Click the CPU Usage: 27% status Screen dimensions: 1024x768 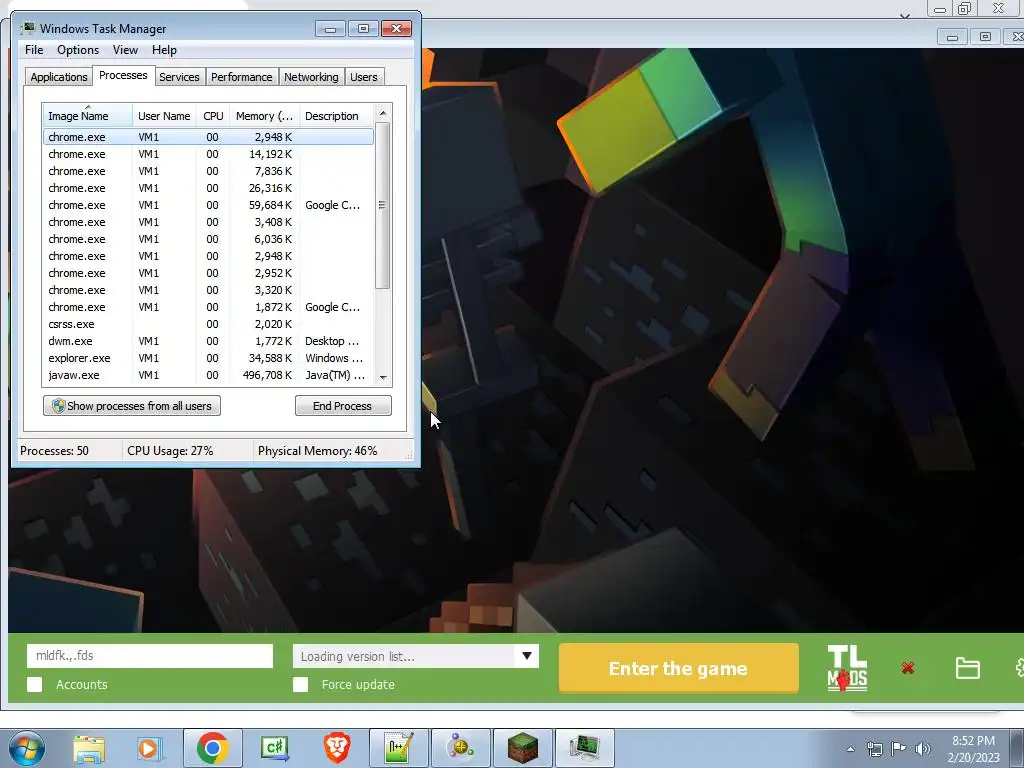click(170, 451)
